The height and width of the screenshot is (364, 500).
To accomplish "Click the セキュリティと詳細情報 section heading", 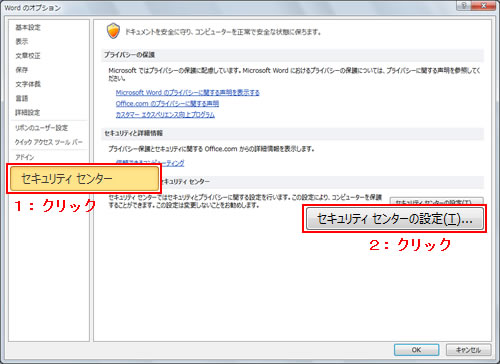I will [x=133, y=133].
